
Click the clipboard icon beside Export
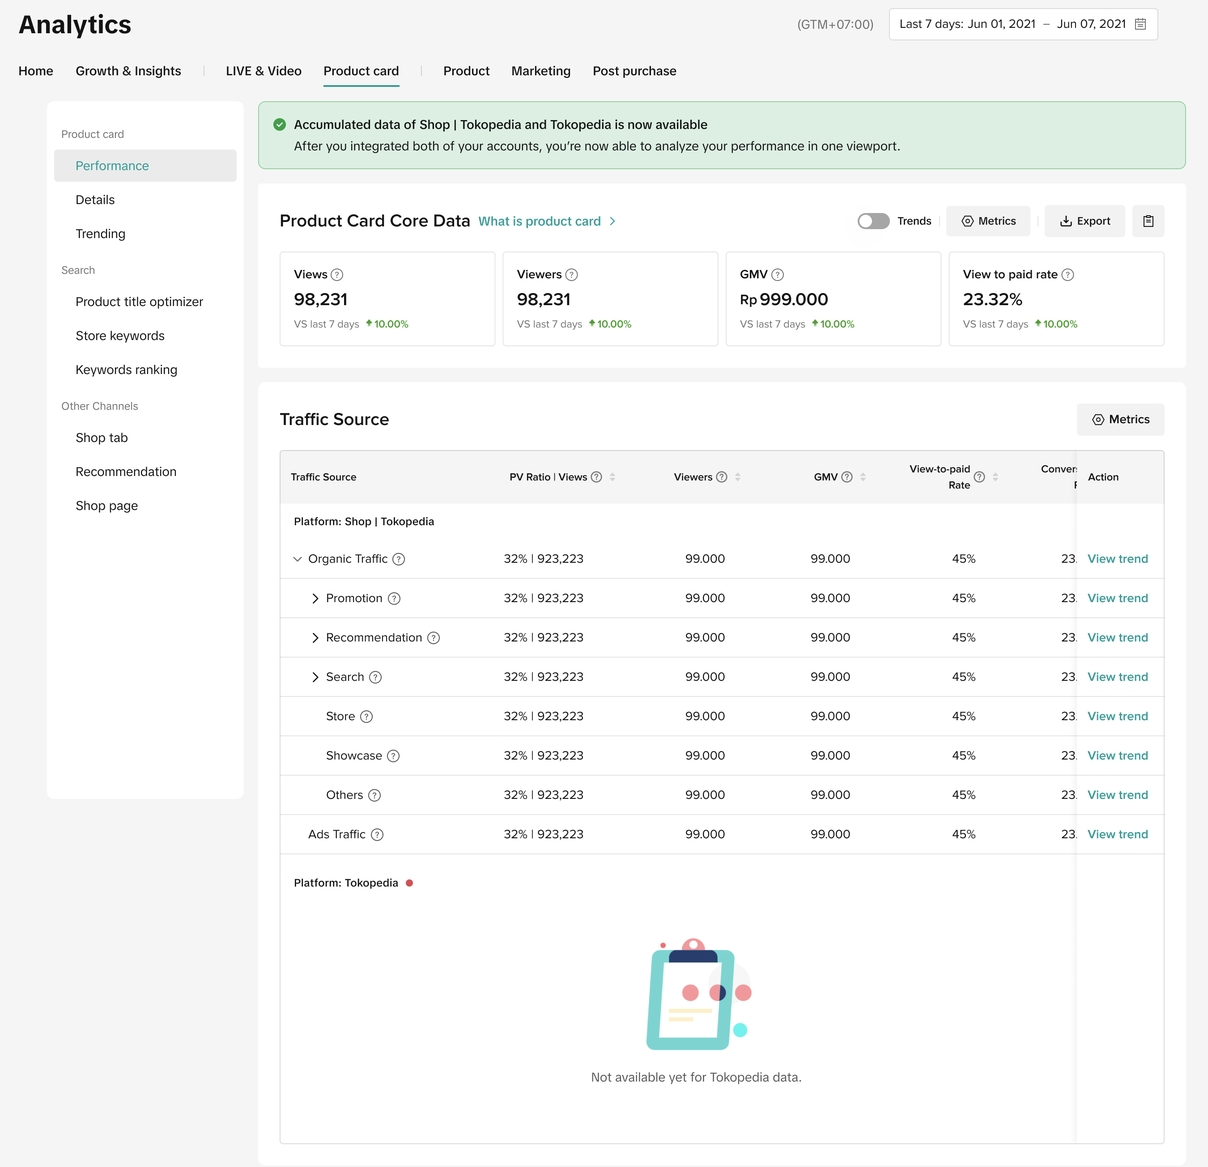[x=1148, y=221]
